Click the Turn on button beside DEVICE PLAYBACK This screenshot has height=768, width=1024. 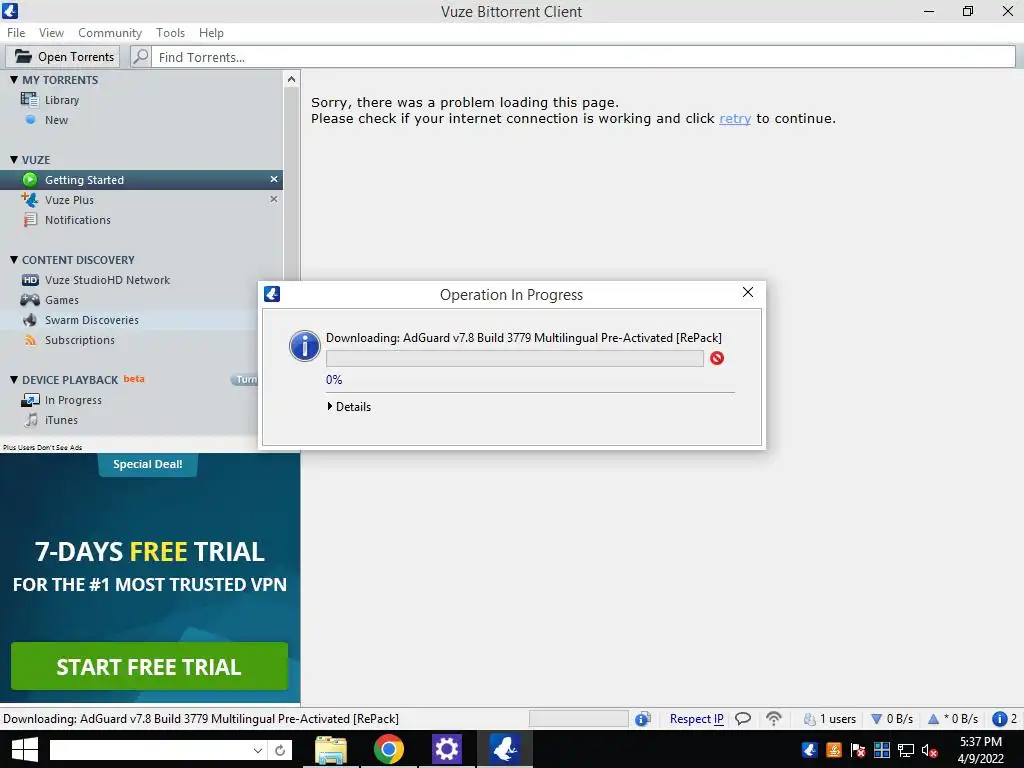[245, 379]
